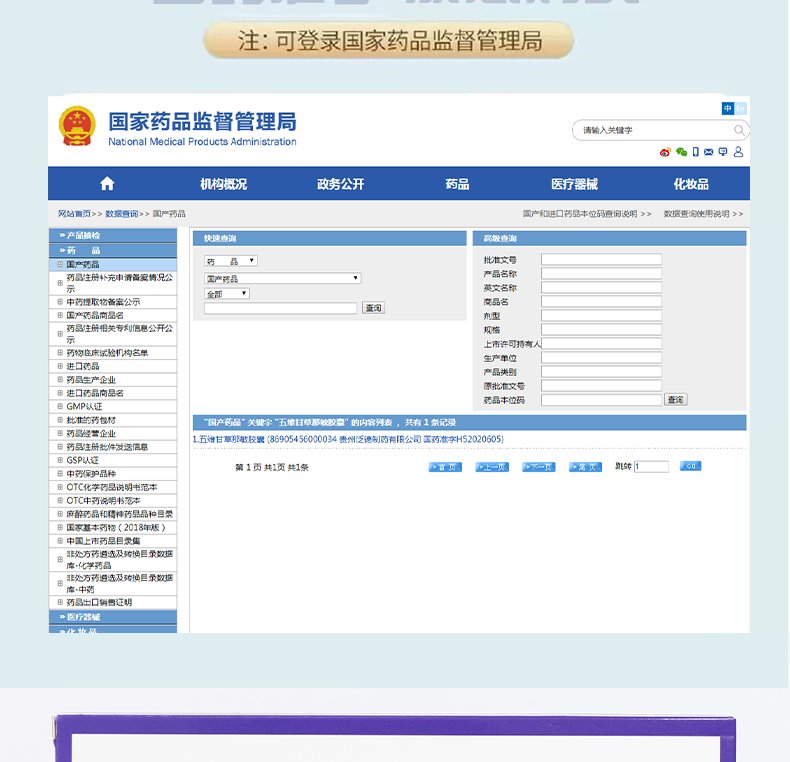Viewport: 790px width, 762px height.
Task: Focus the 商品名 input field
Action: coord(601,302)
